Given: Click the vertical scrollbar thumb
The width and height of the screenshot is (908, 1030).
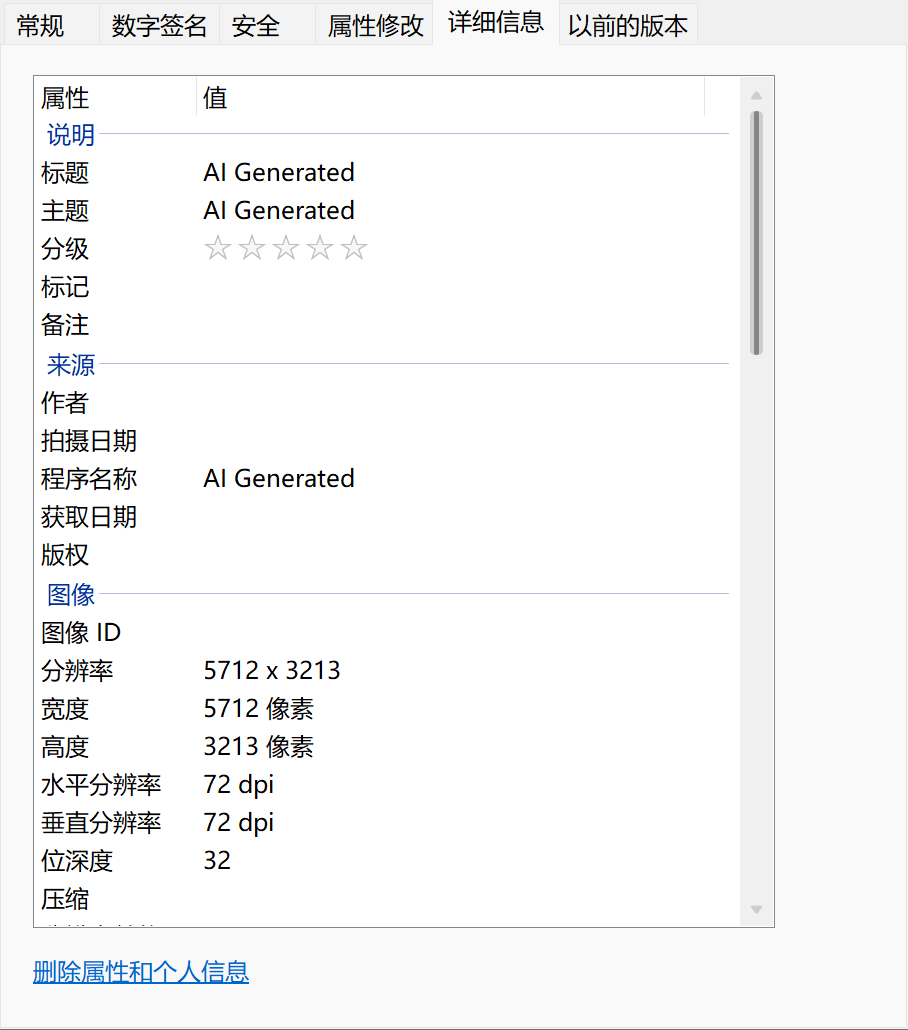Looking at the screenshot, I should (x=756, y=232).
